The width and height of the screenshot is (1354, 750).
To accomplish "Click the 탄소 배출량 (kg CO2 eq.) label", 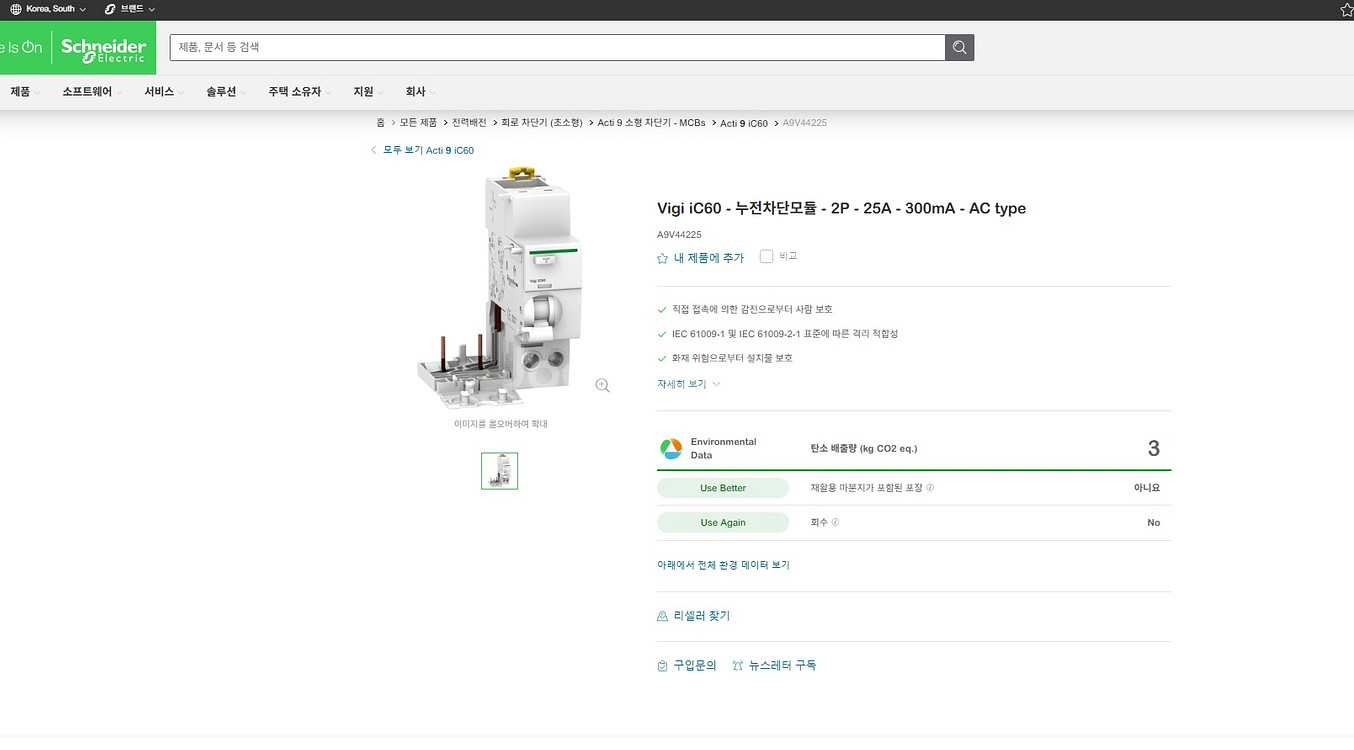I will 864,448.
